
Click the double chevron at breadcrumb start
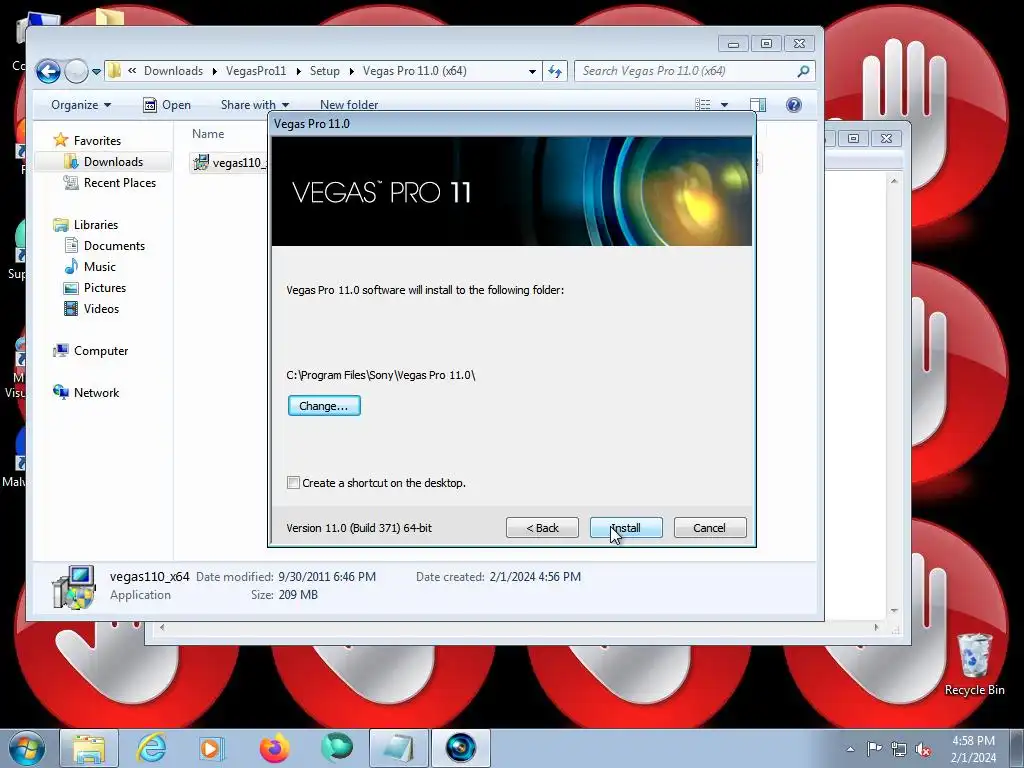coord(133,71)
